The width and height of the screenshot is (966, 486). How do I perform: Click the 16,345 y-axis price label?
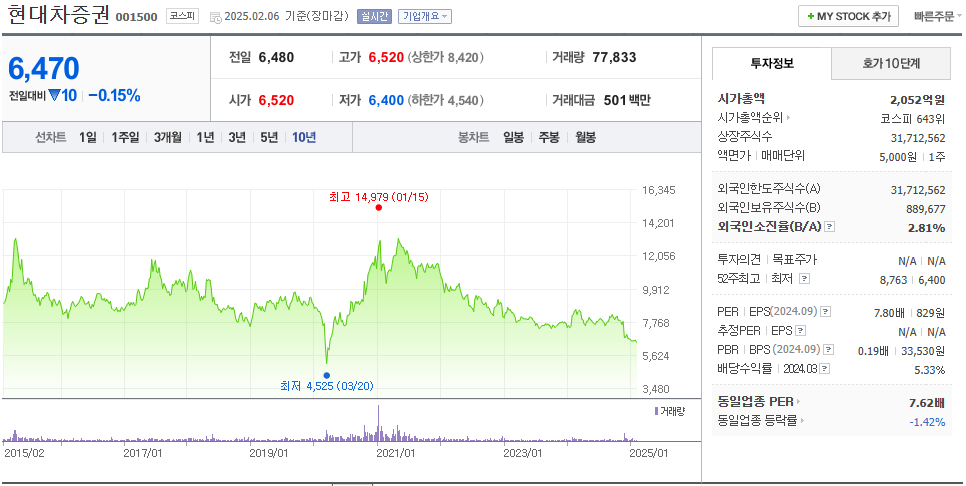(x=659, y=190)
